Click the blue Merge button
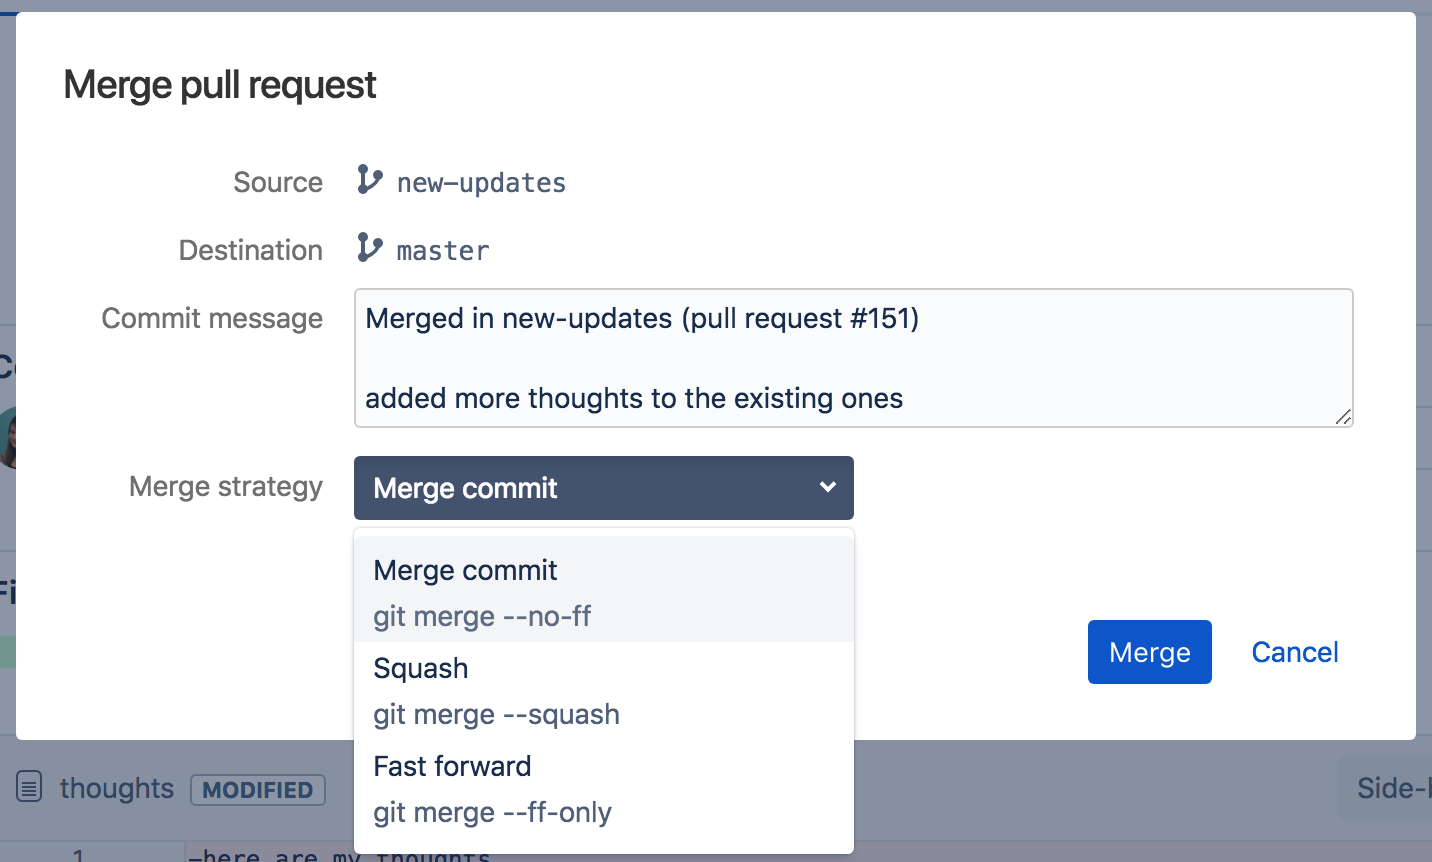The width and height of the screenshot is (1432, 862). (x=1150, y=652)
